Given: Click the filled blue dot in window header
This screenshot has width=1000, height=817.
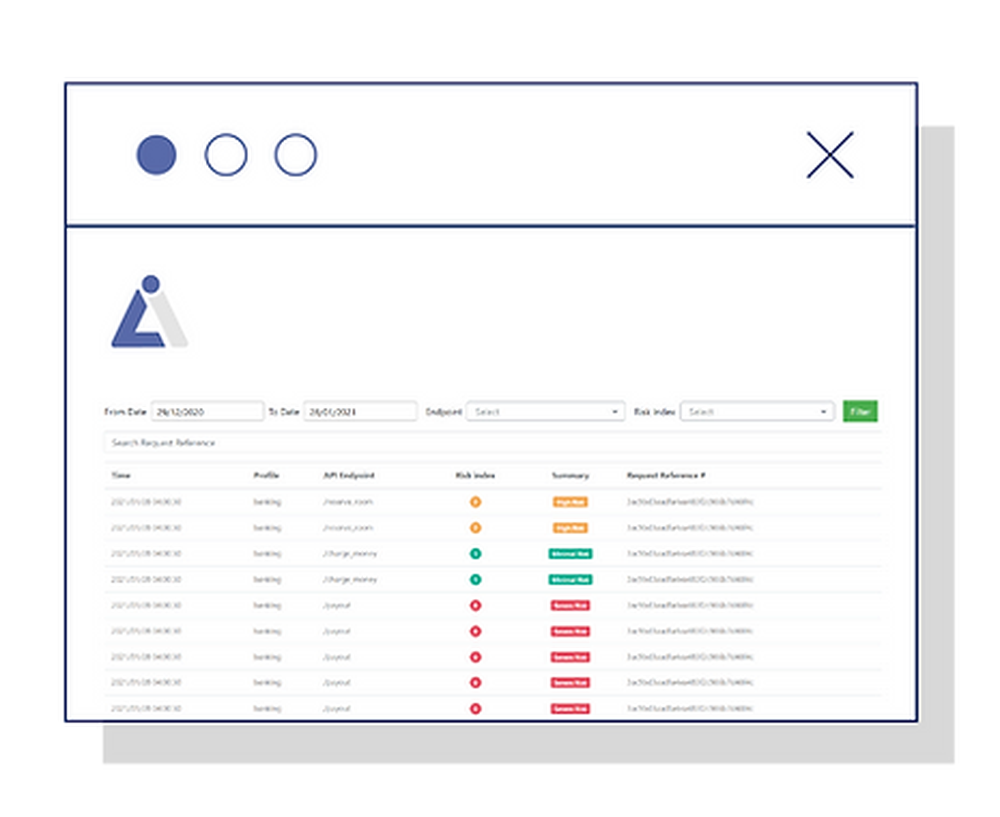Looking at the screenshot, I should point(156,155).
